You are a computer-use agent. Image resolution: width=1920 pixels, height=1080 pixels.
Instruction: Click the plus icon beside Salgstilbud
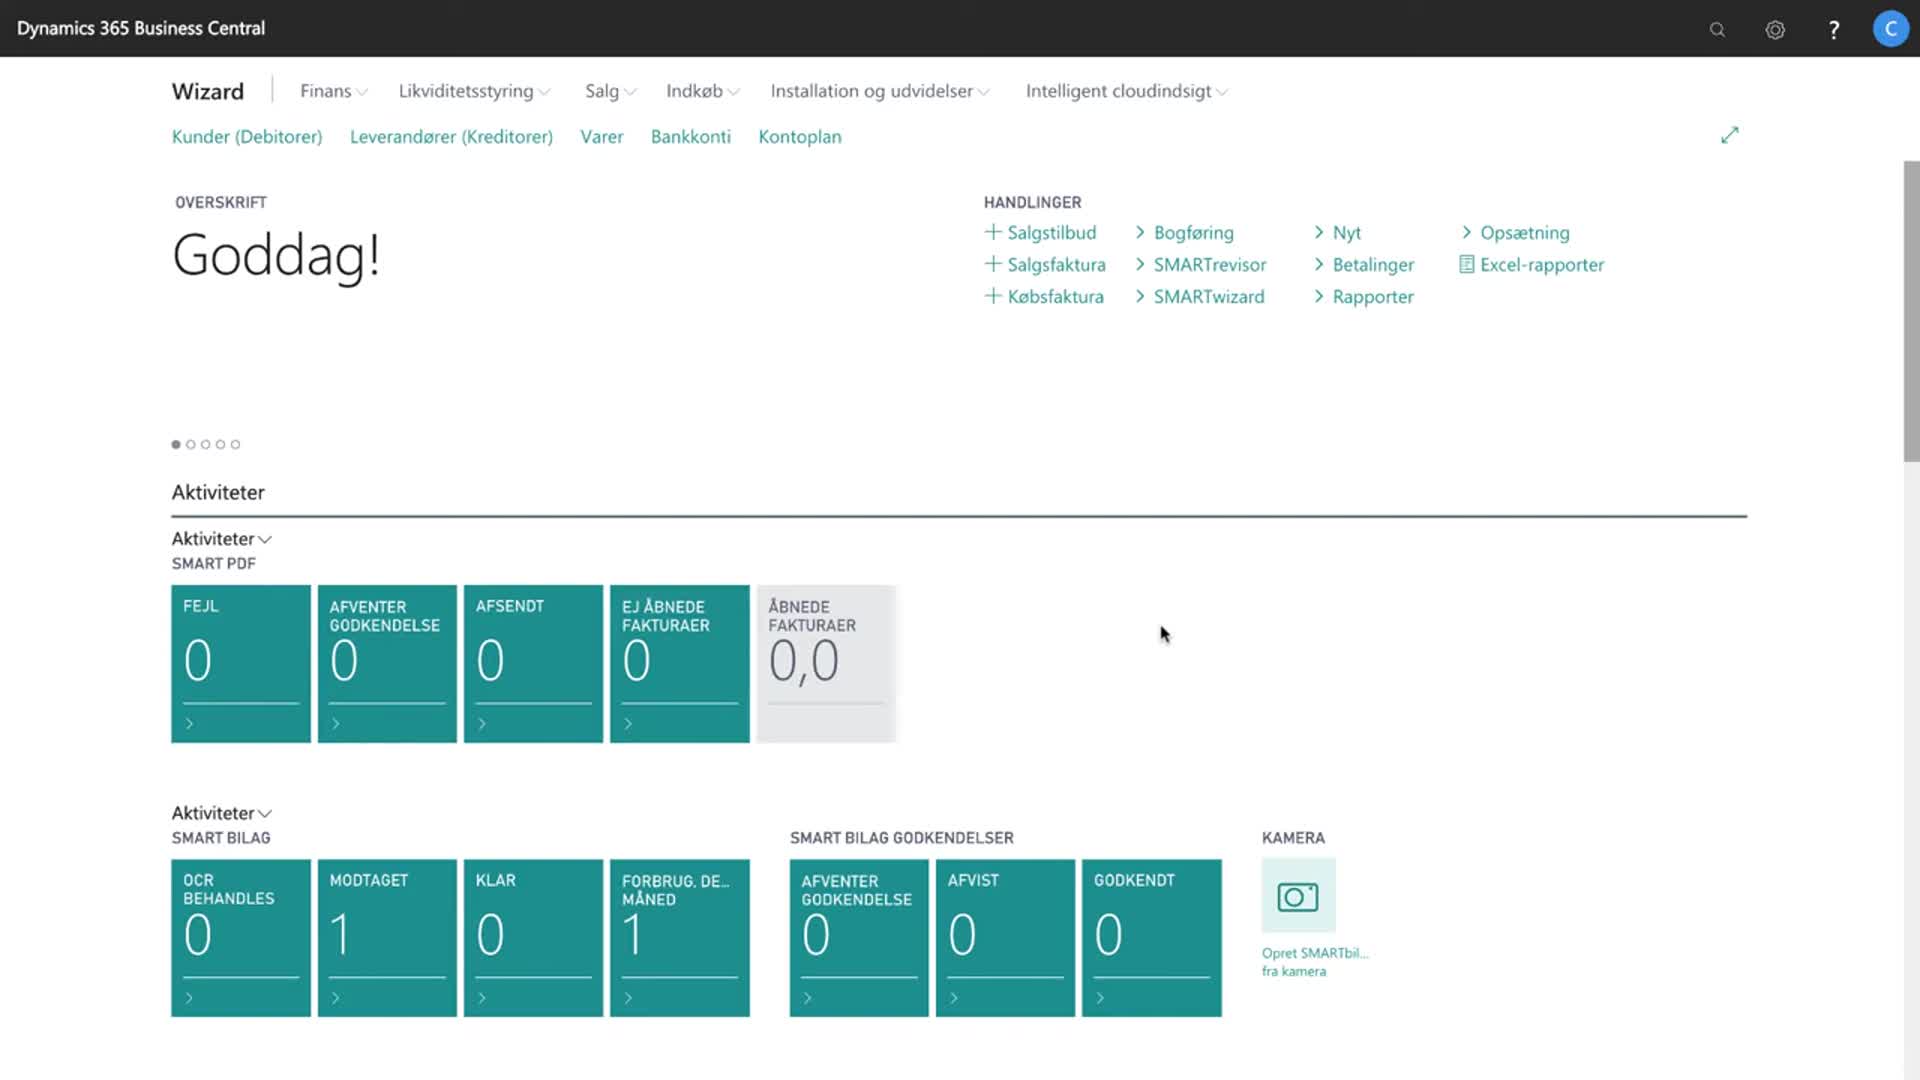tap(993, 232)
